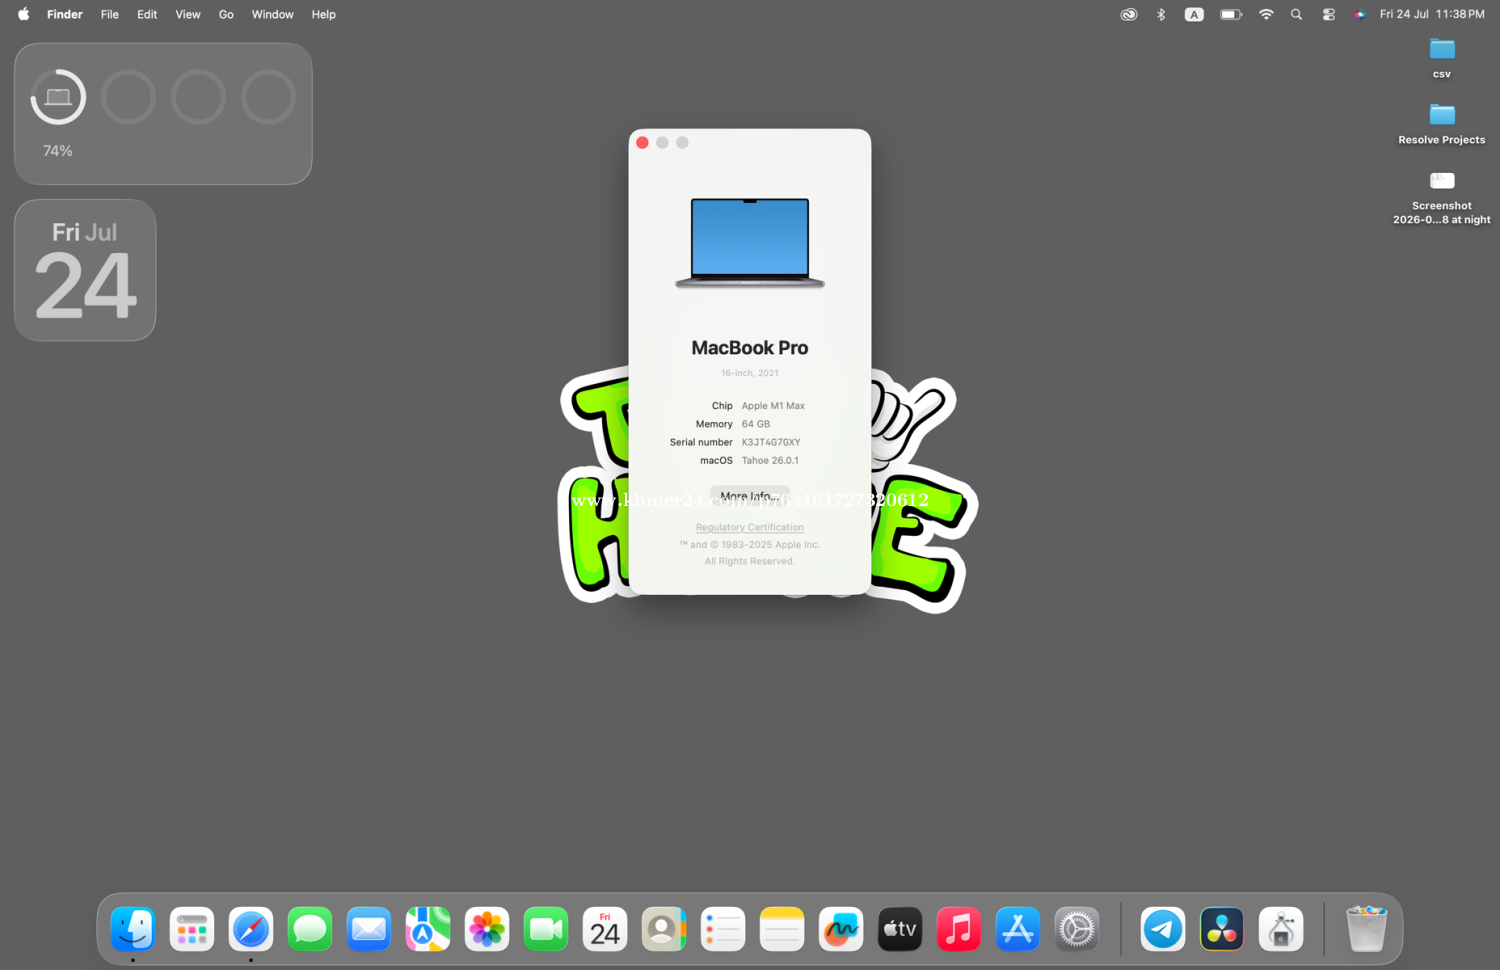This screenshot has width=1500, height=970.
Task: Start FaceTime from the Dock
Action: [x=546, y=929]
